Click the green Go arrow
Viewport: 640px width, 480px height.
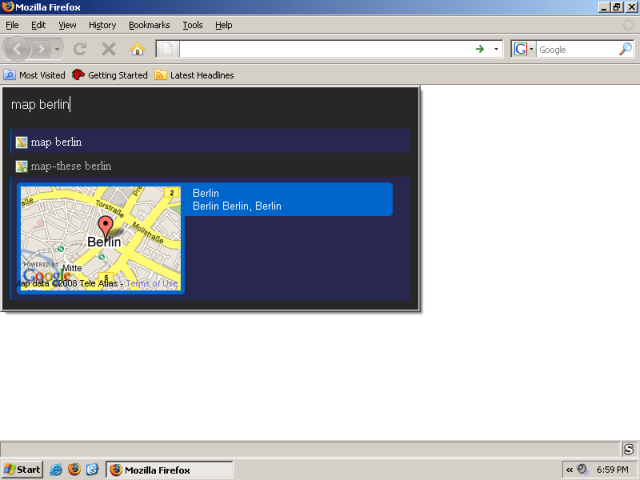480,49
